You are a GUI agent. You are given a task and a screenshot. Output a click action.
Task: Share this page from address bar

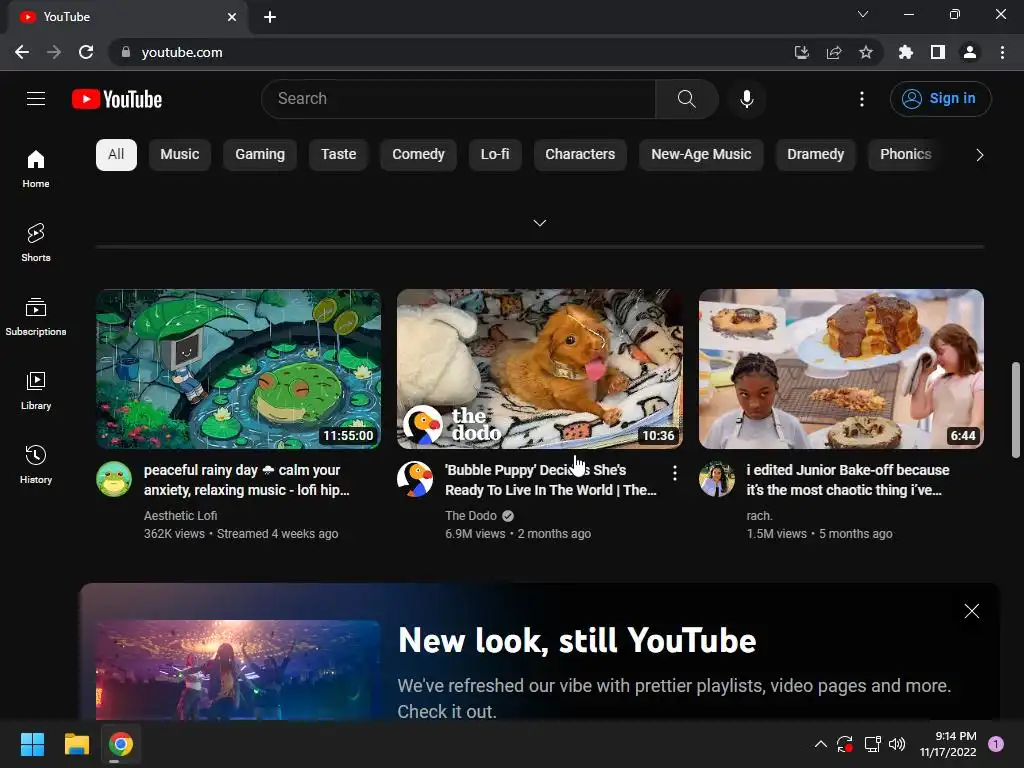(834, 52)
